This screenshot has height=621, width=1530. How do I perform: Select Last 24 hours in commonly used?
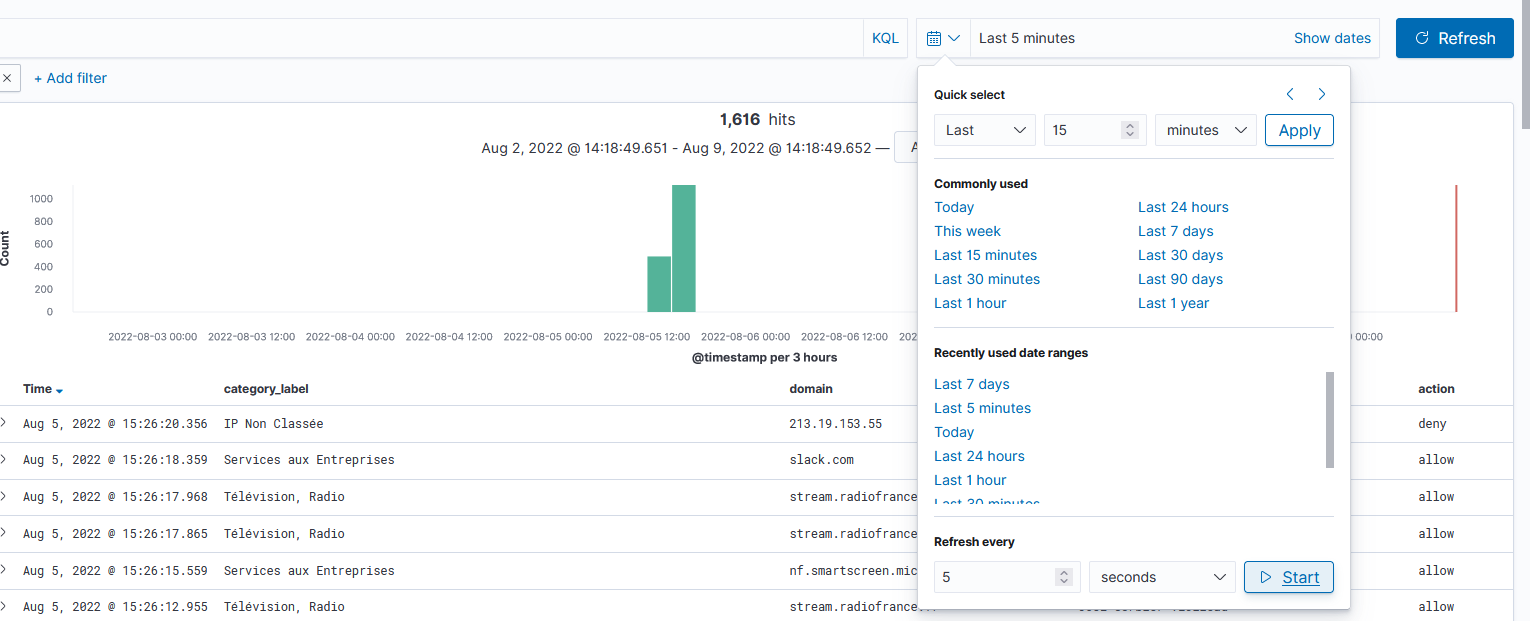pyautogui.click(x=1183, y=207)
